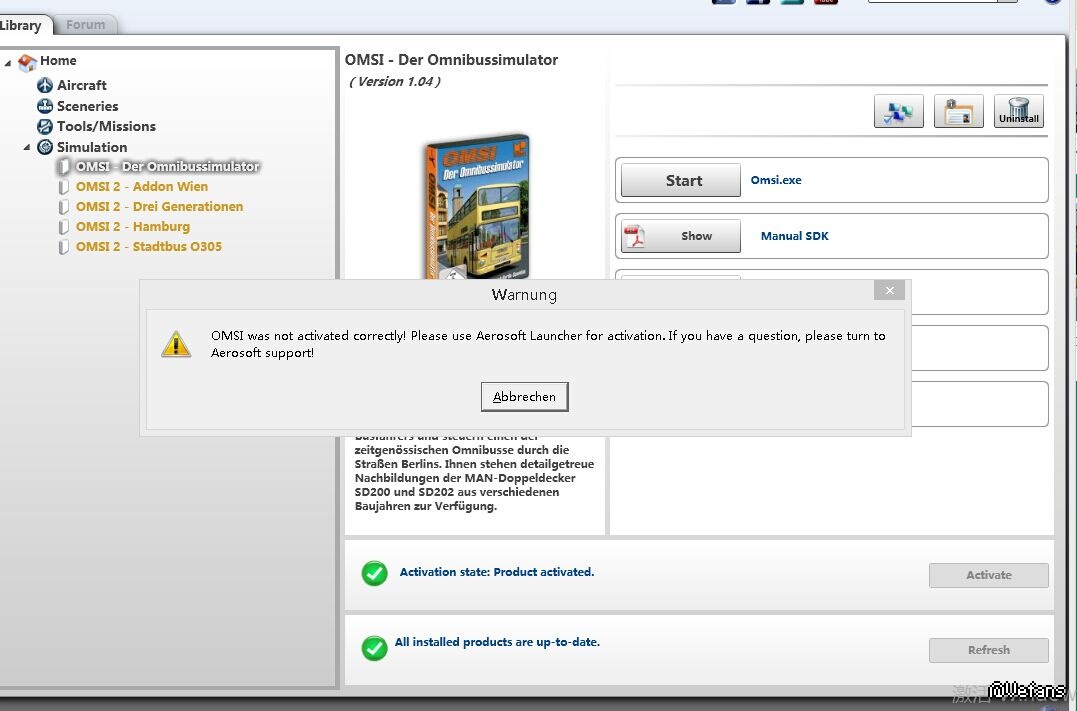Viewport: 1077px width, 711px height.
Task: Switch to the Forum tab
Action: coord(85,25)
